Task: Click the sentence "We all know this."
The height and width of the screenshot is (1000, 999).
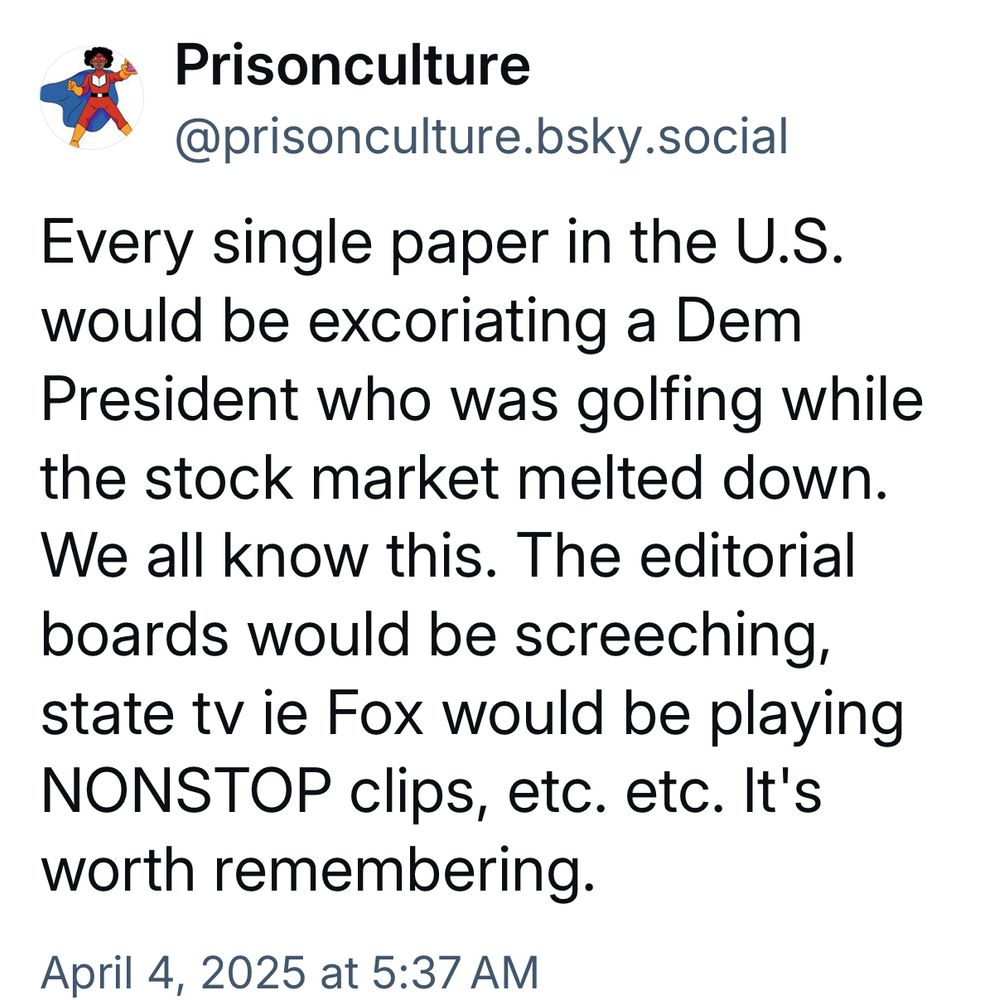Action: pyautogui.click(x=269, y=556)
